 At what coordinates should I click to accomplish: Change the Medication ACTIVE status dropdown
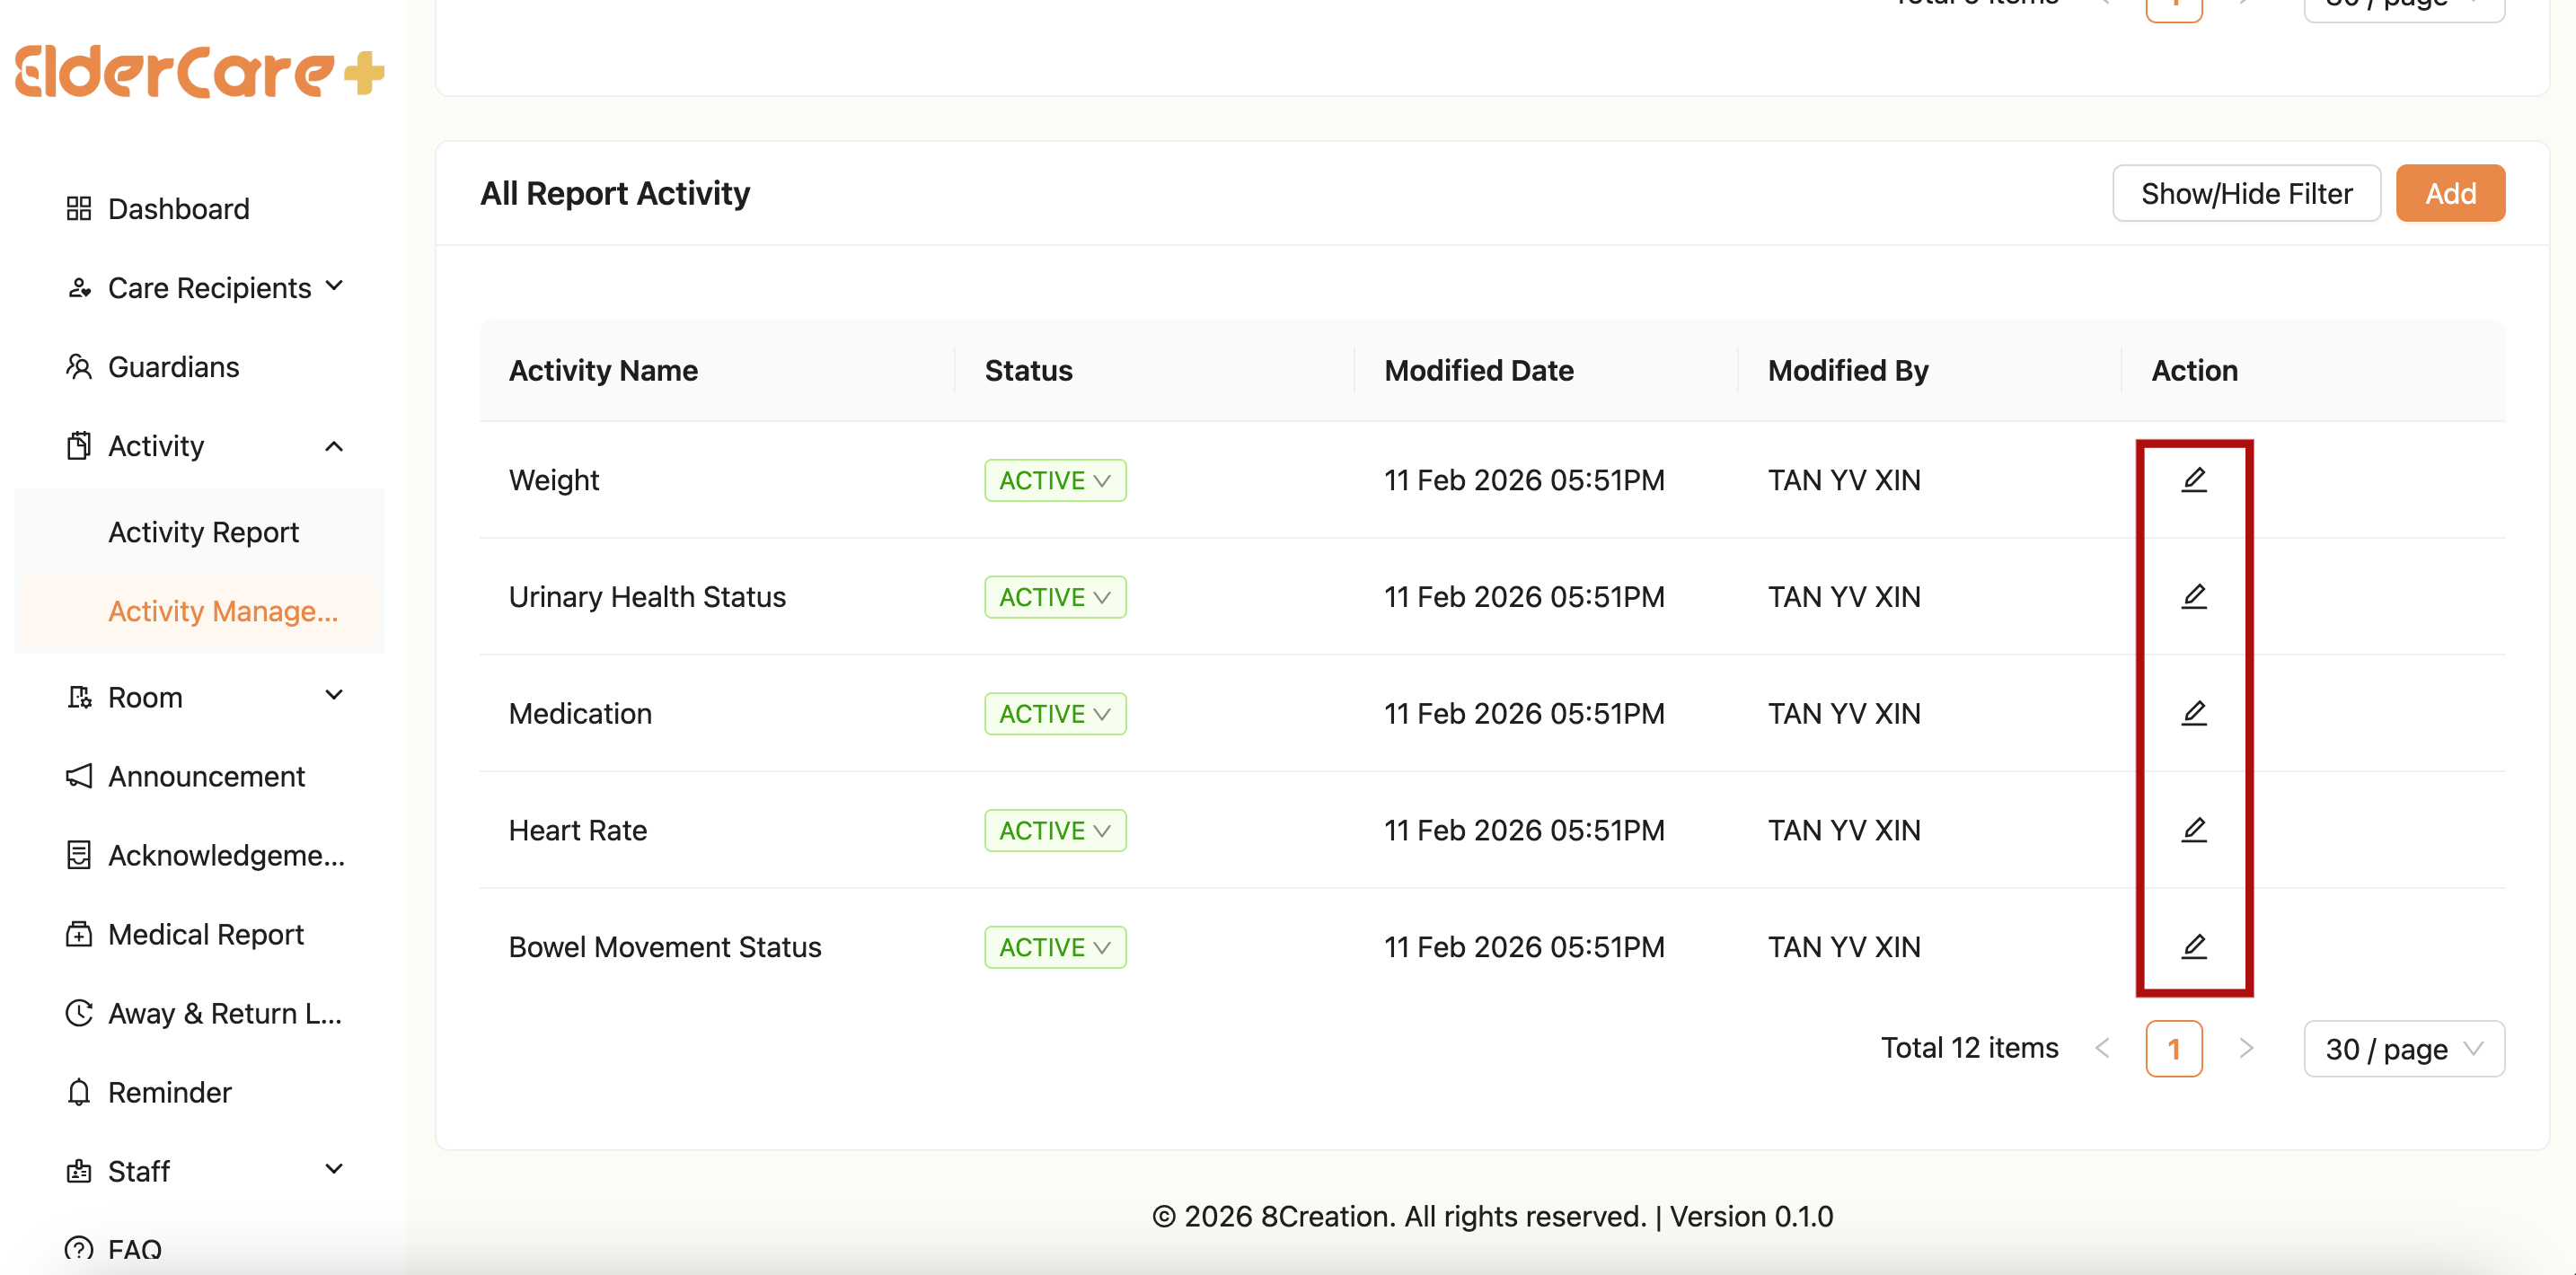coord(1054,714)
